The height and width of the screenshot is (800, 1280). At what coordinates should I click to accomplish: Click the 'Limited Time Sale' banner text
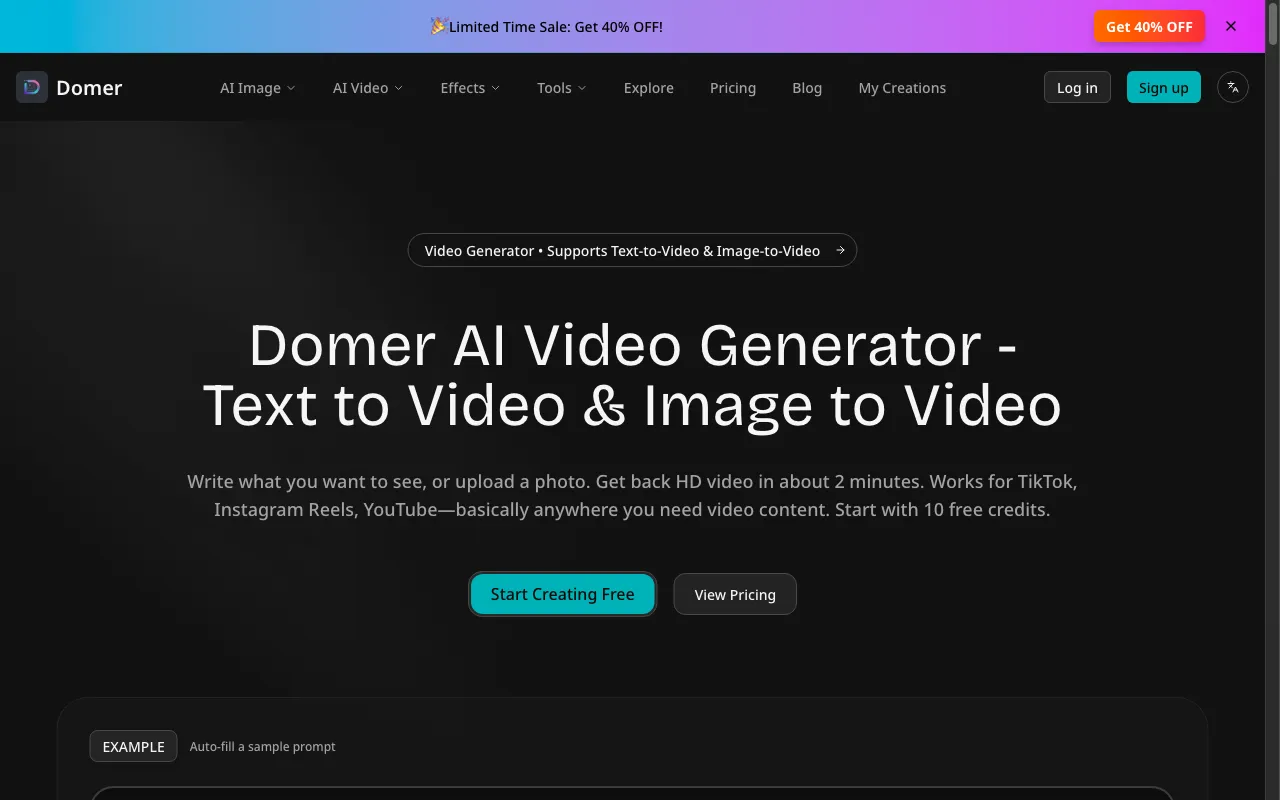pyautogui.click(x=556, y=27)
